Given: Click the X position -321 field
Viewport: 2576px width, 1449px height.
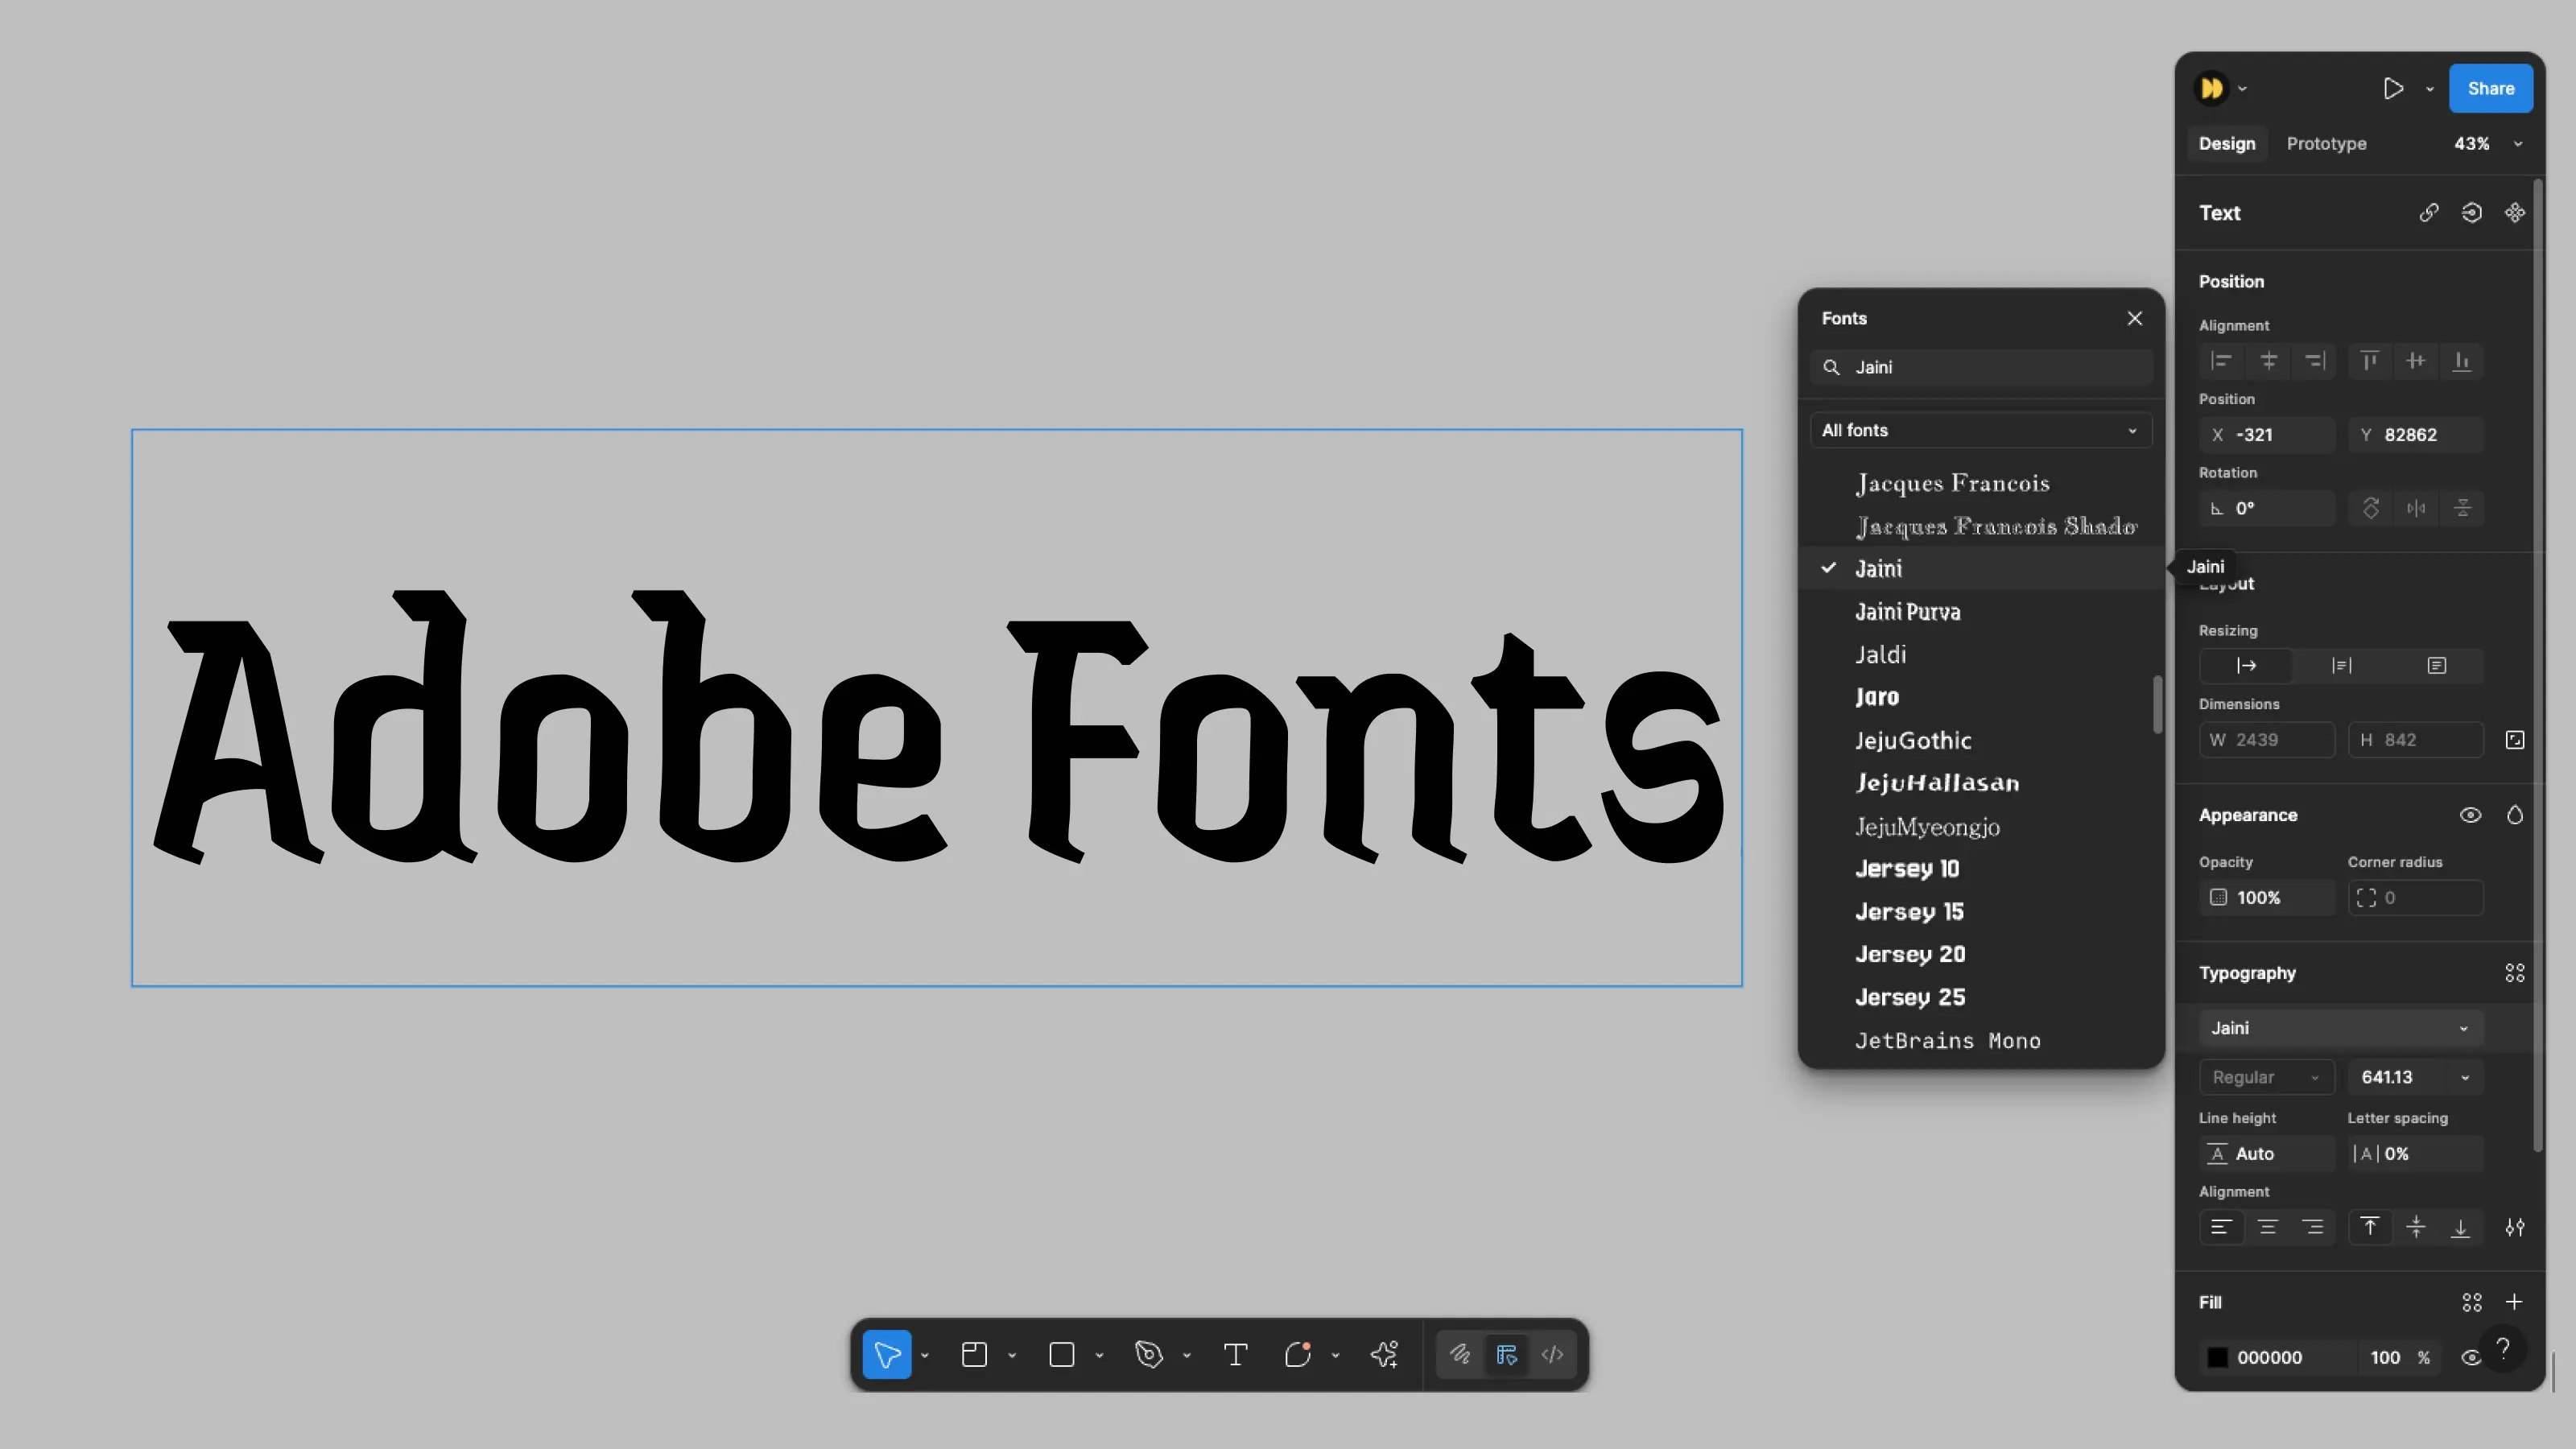Looking at the screenshot, I should pyautogui.click(x=2267, y=435).
